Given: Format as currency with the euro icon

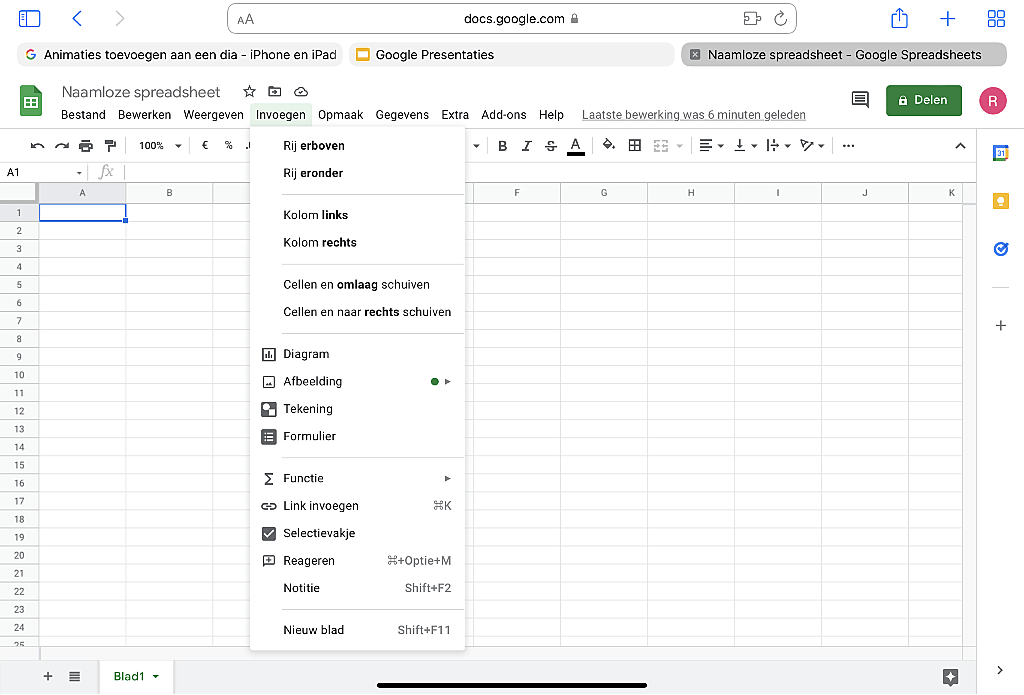Looking at the screenshot, I should 205,146.
